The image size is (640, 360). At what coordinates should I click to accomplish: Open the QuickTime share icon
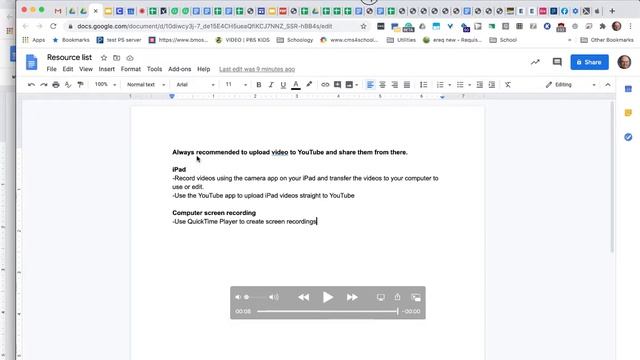[398, 297]
